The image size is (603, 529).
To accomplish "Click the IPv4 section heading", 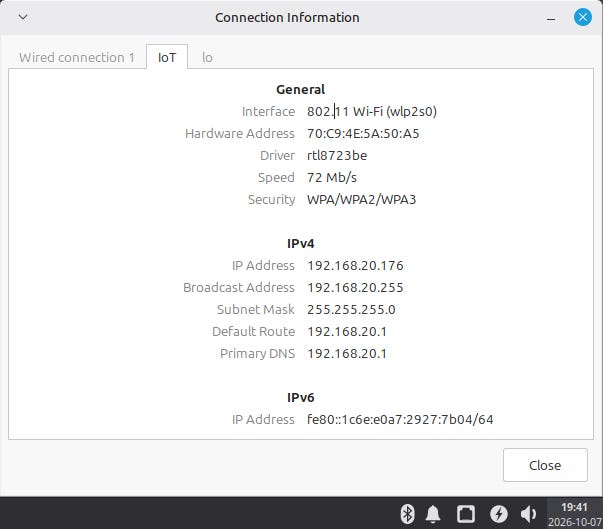I will (300, 243).
